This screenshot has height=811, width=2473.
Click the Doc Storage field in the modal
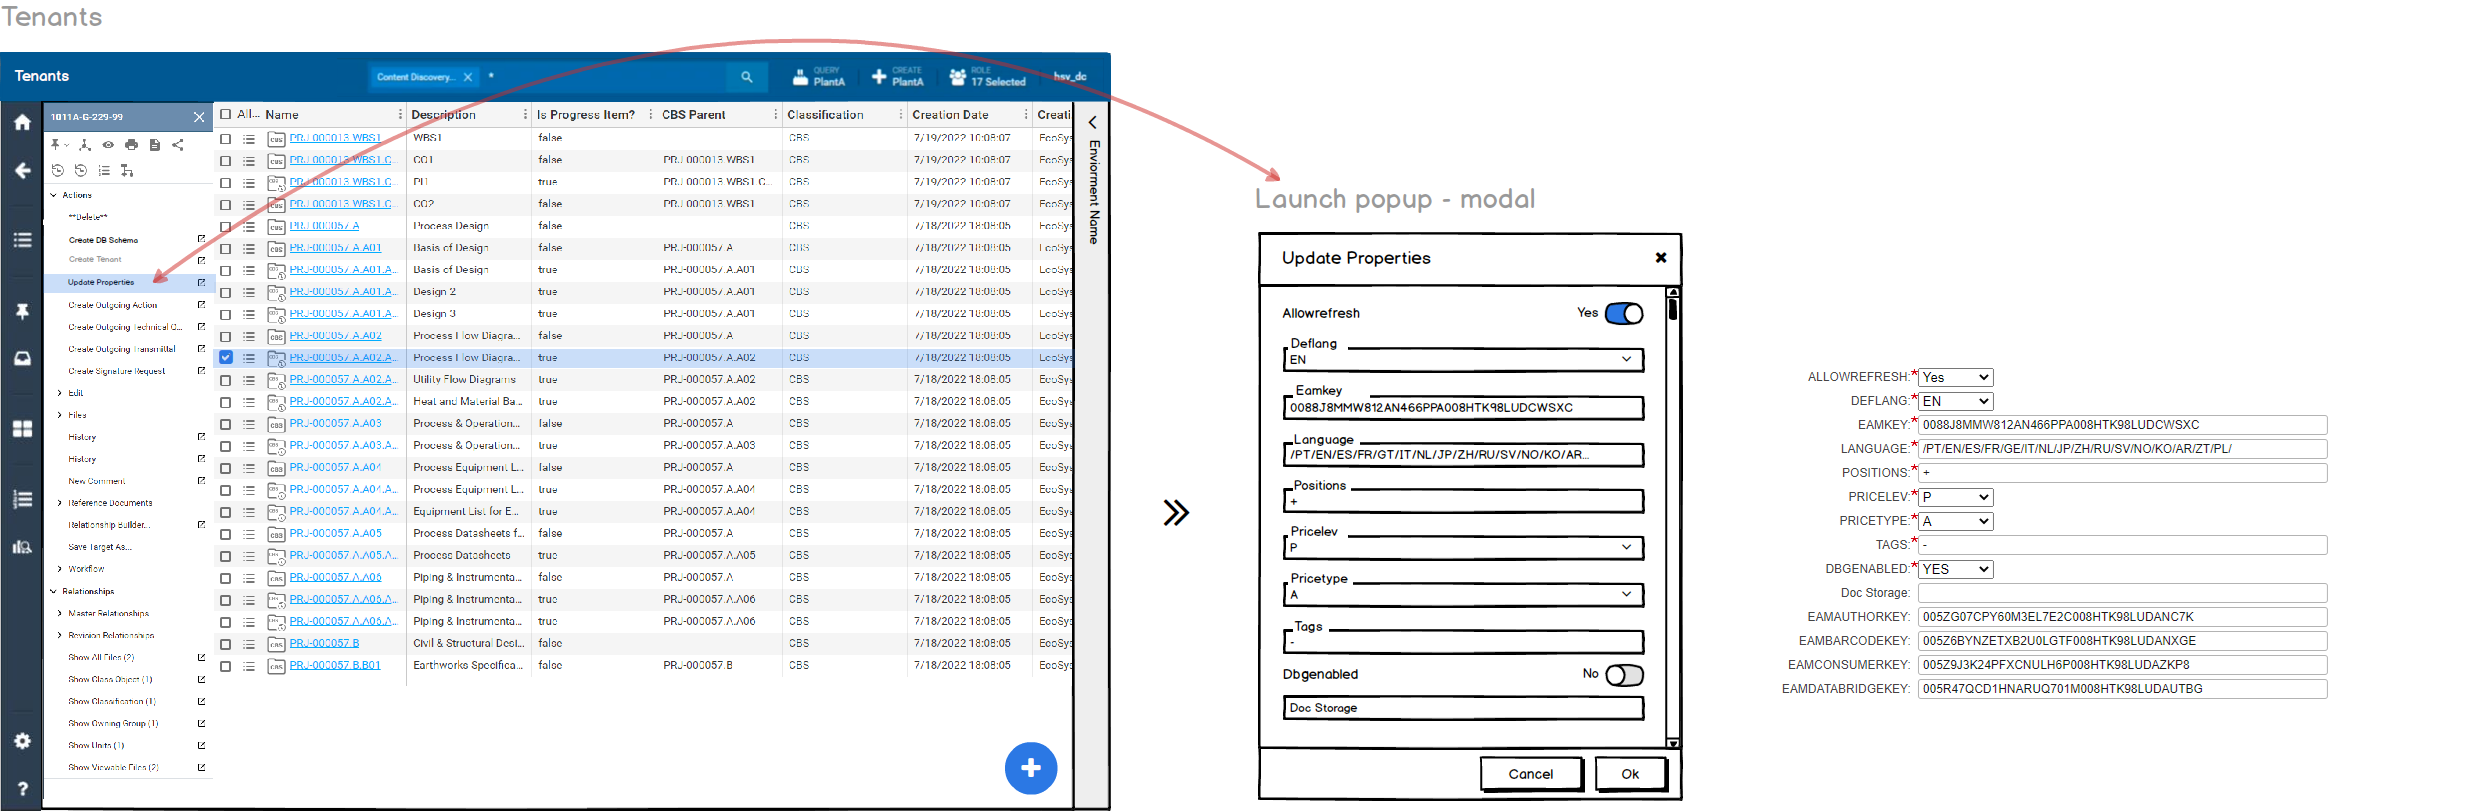click(1464, 708)
